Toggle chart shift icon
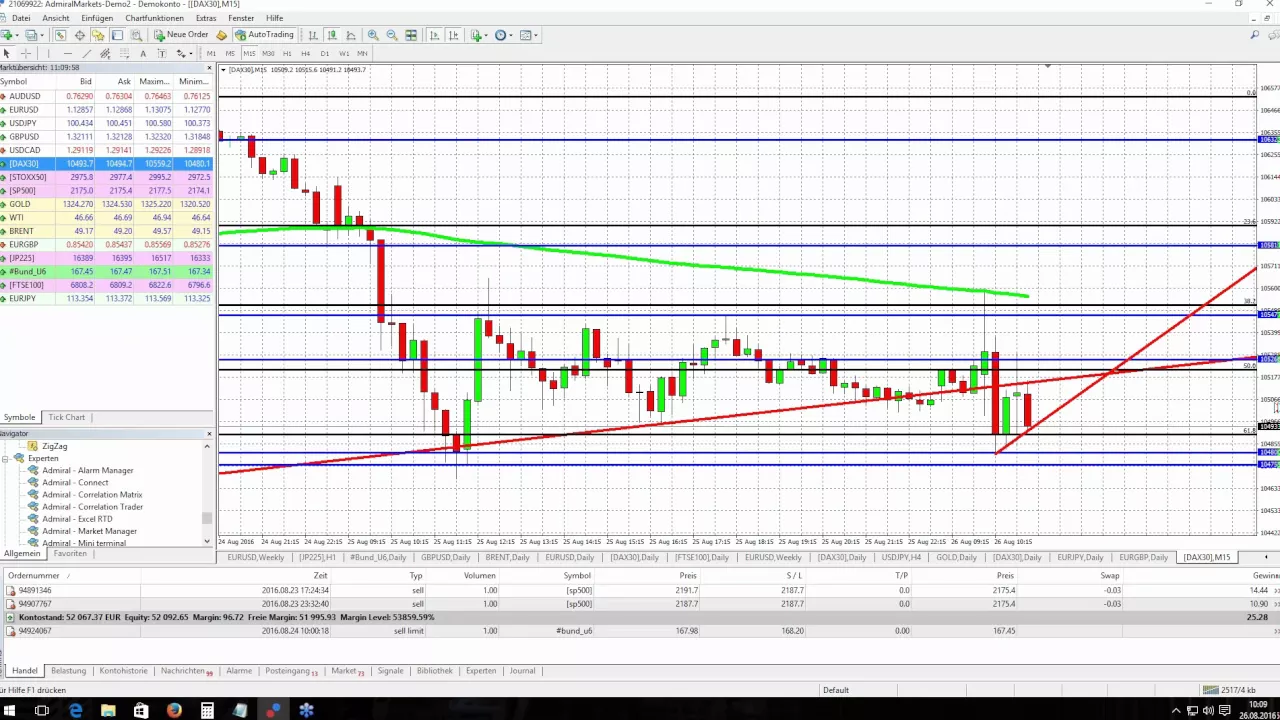This screenshot has height=720, width=1280. pos(454,35)
